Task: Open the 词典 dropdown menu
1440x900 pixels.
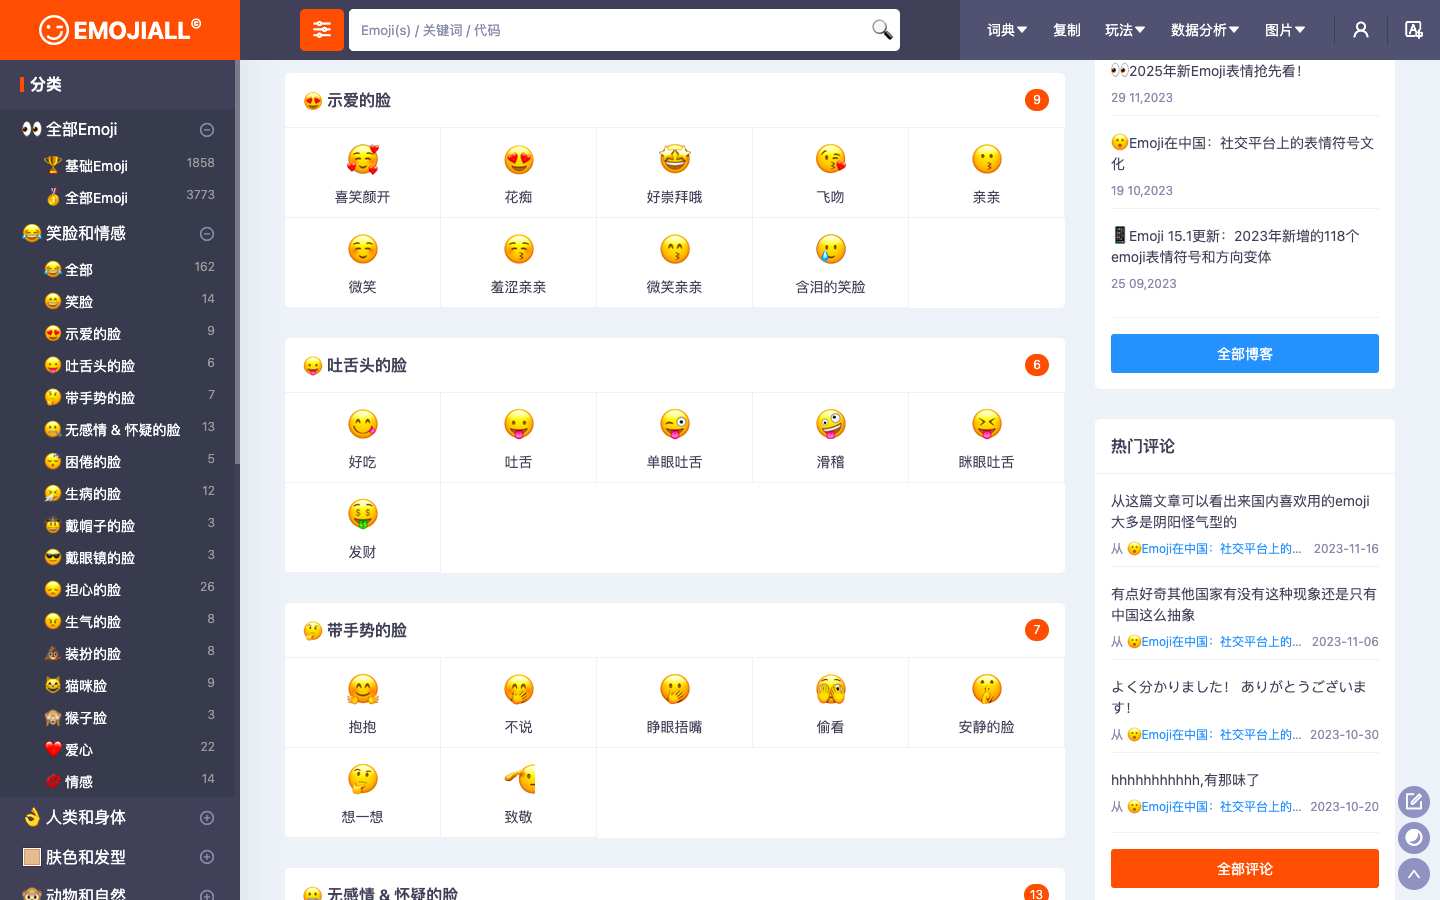Action: [1006, 30]
